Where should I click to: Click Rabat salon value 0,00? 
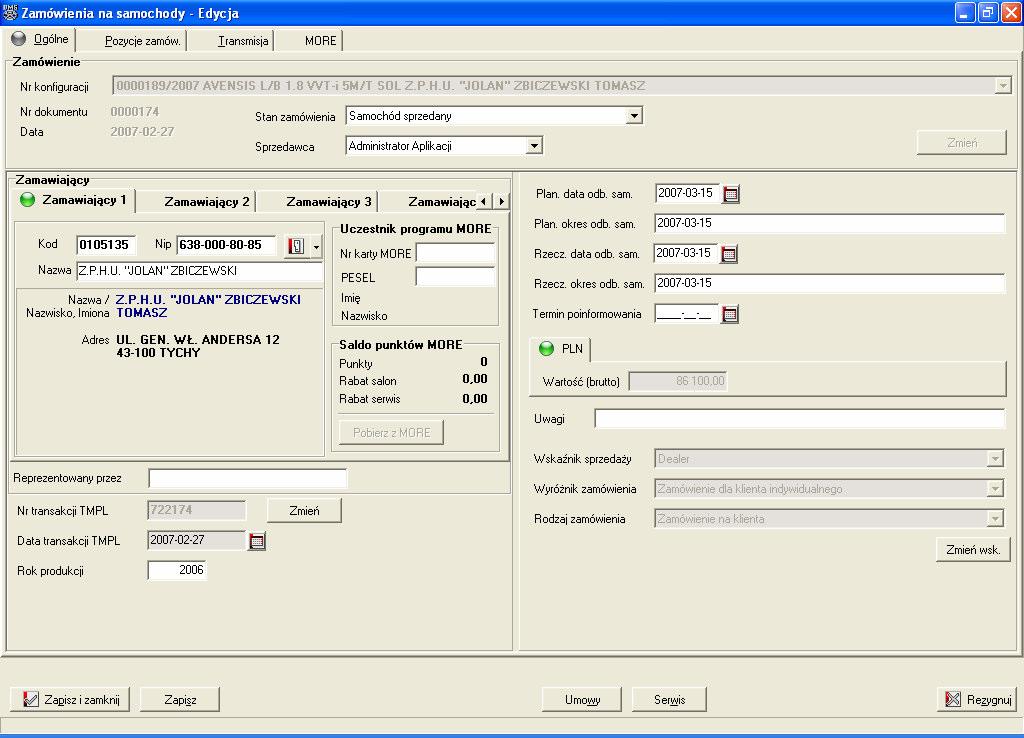pyautogui.click(x=475, y=379)
